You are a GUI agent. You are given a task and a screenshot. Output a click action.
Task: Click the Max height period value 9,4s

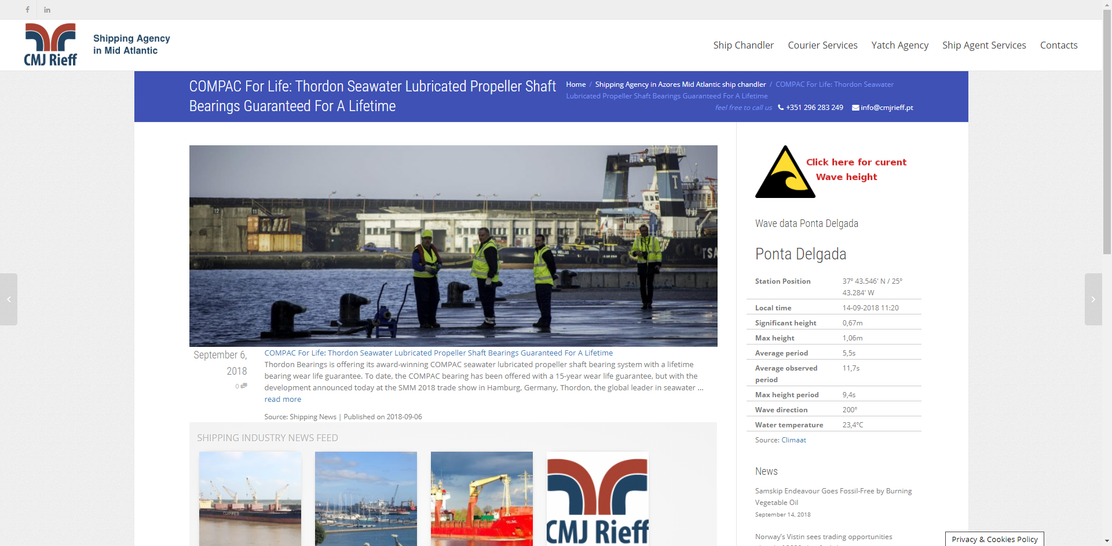(x=849, y=395)
